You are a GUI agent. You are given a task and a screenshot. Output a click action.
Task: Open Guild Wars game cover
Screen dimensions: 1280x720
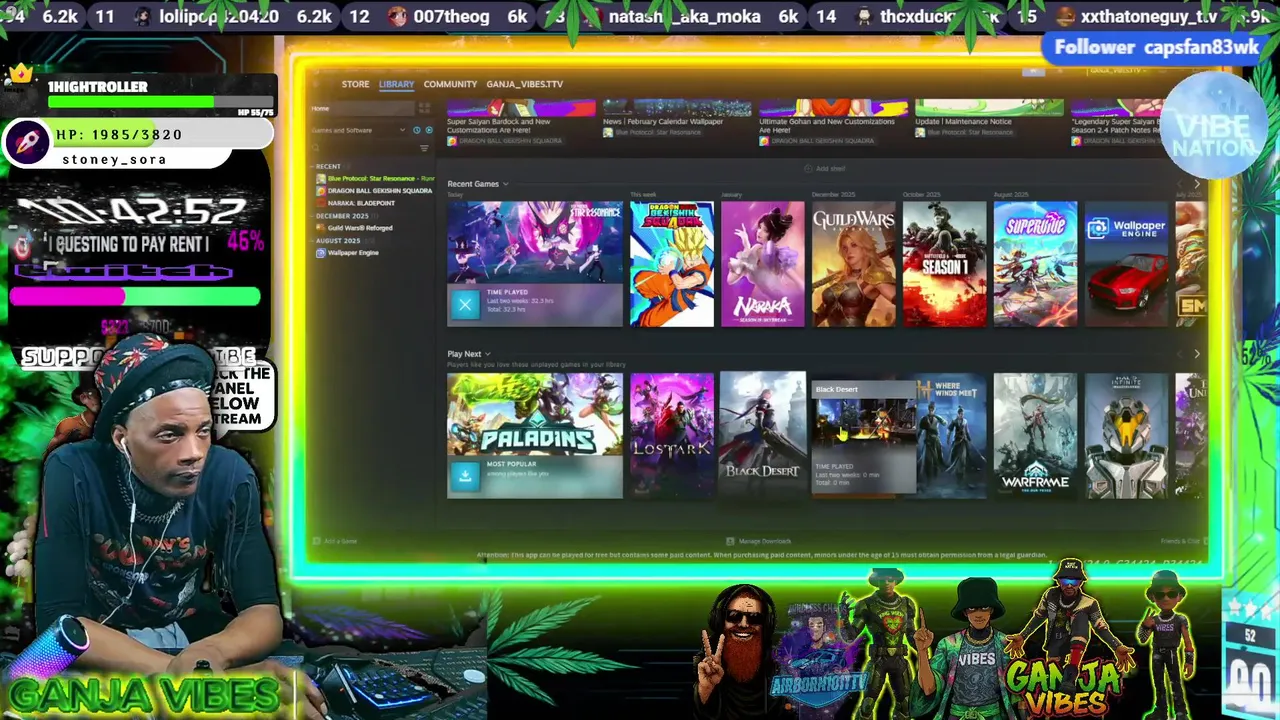[854, 264]
